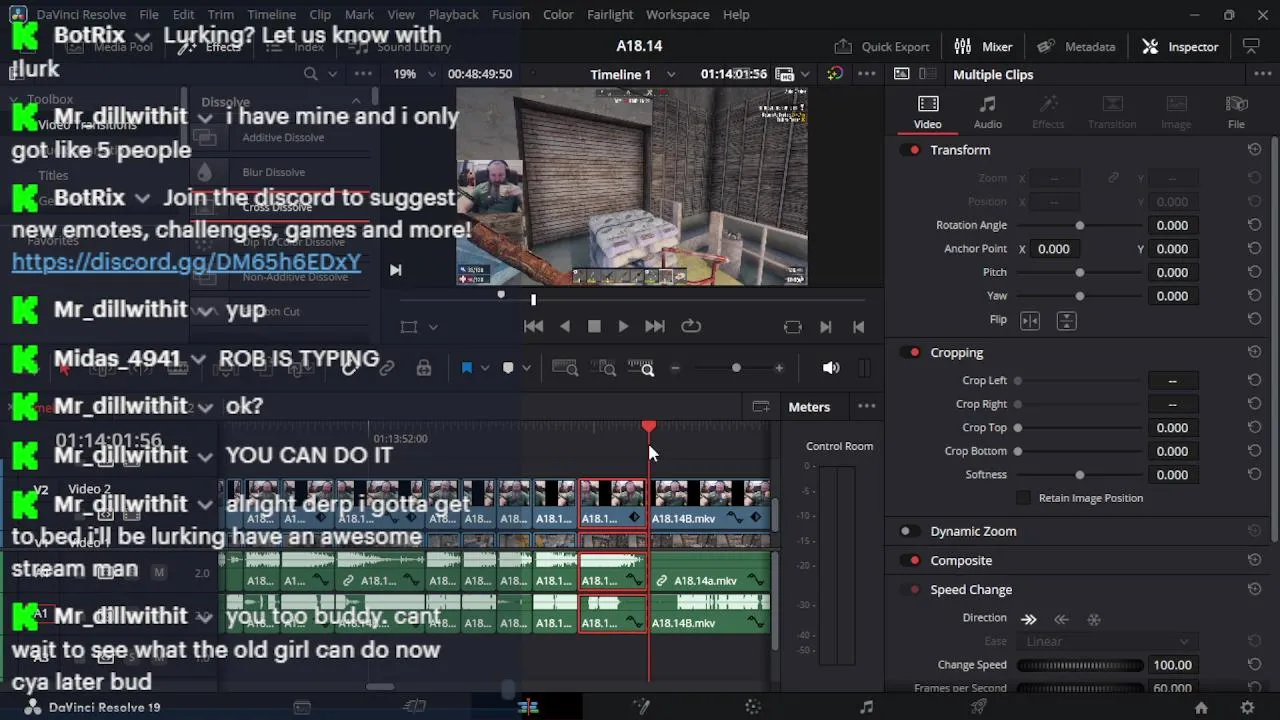This screenshot has height=720, width=1280.
Task: Toggle loop playback icon
Action: click(691, 326)
